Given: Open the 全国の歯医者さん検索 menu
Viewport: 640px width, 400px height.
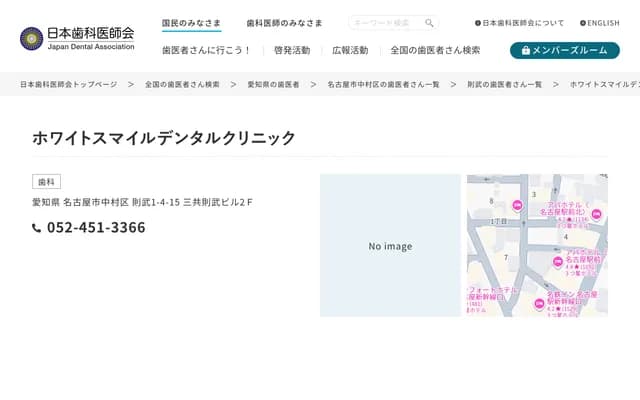Looking at the screenshot, I should 435,50.
